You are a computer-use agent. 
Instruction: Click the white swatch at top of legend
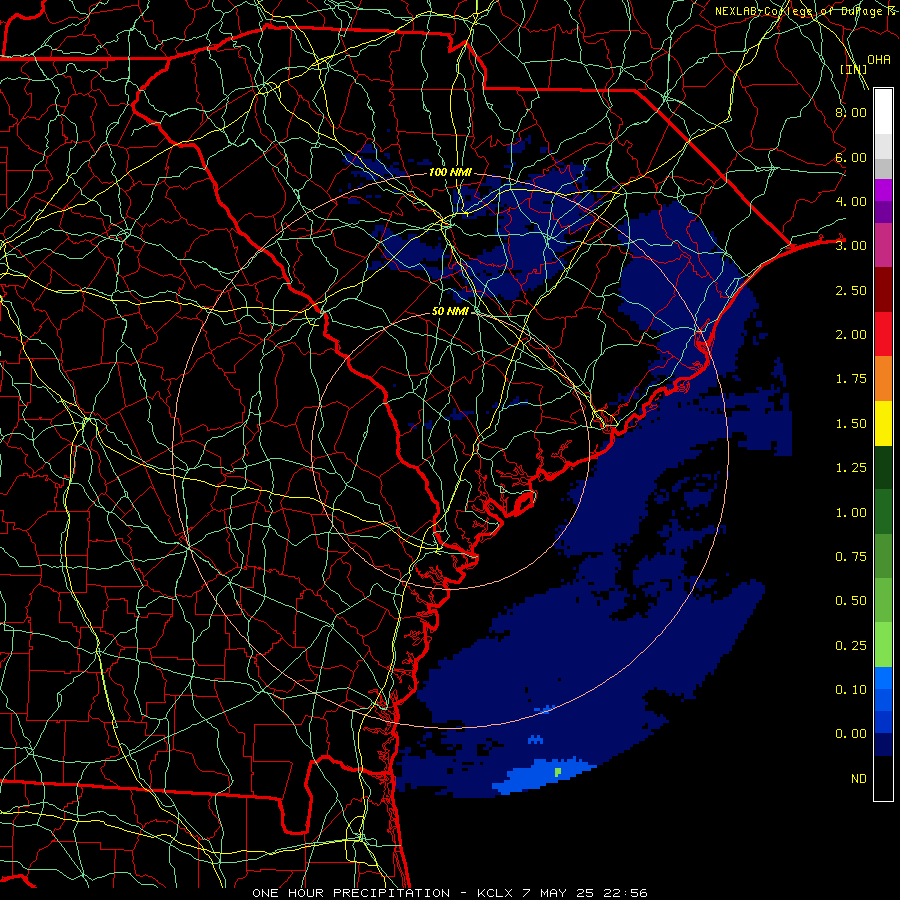(883, 111)
